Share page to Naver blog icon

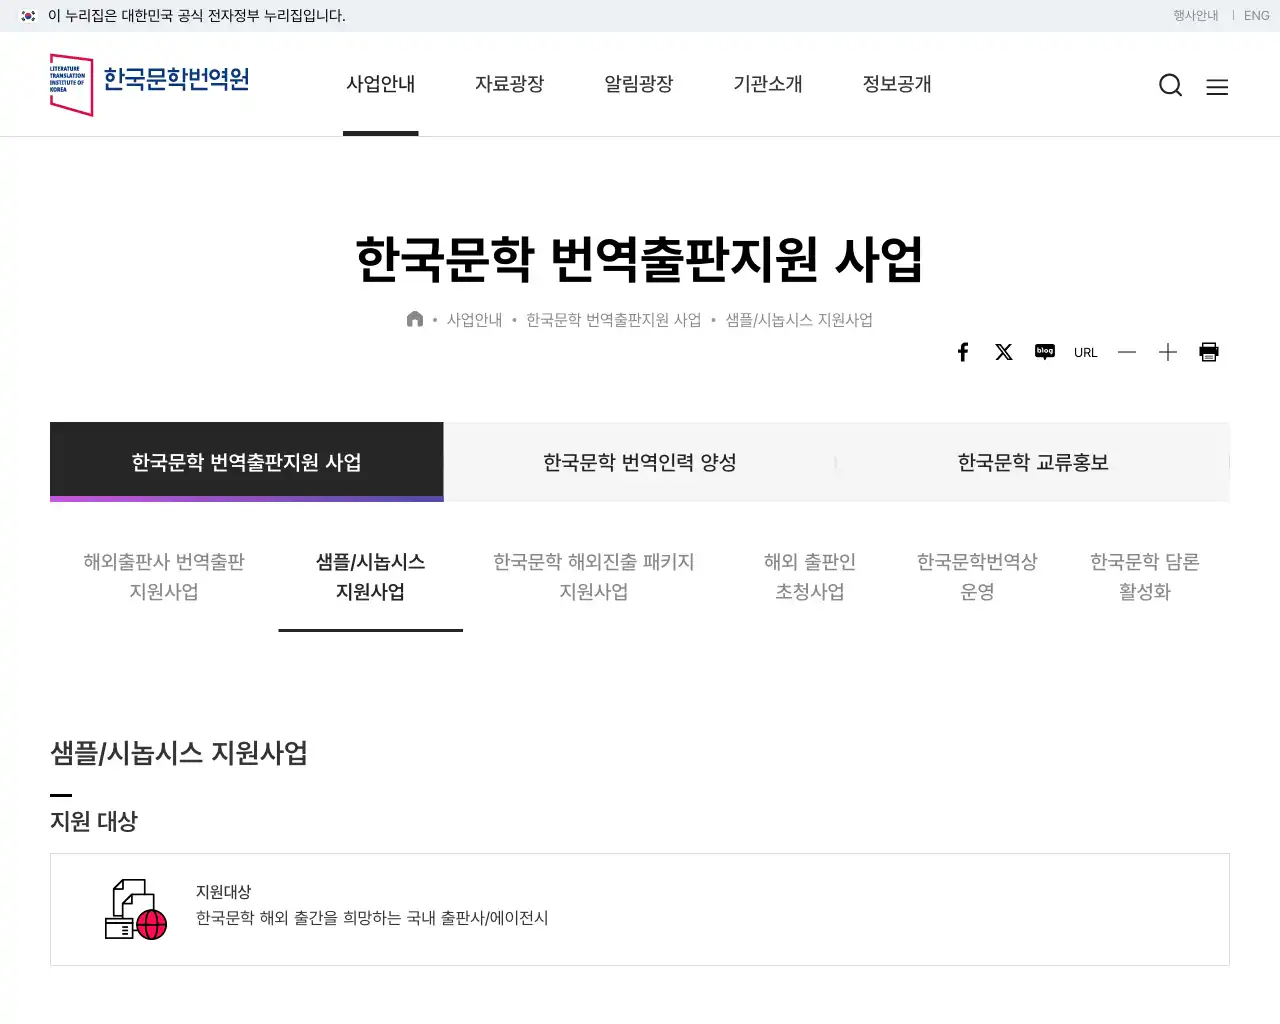pyautogui.click(x=1045, y=352)
